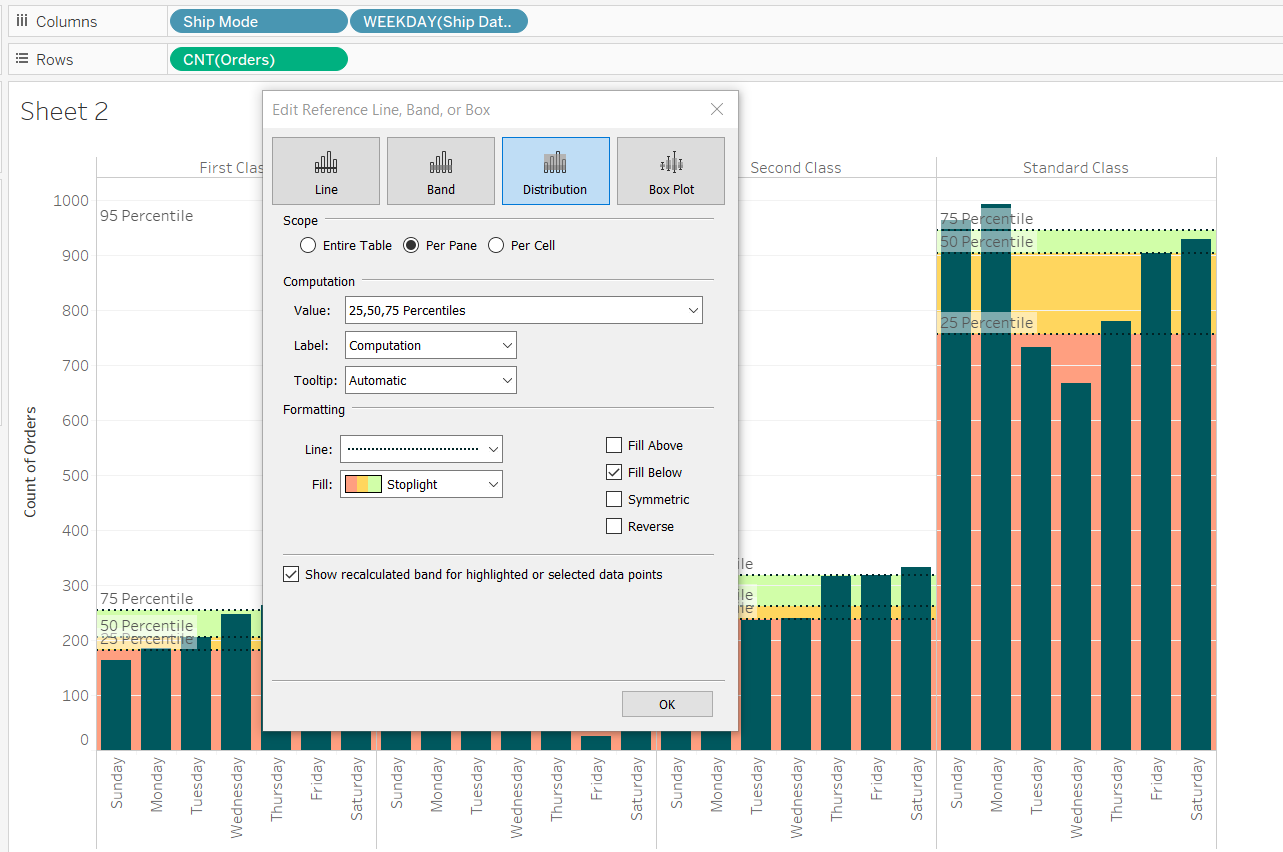
Task: Select the CNT(Orders) pill in Rows
Action: click(x=259, y=59)
